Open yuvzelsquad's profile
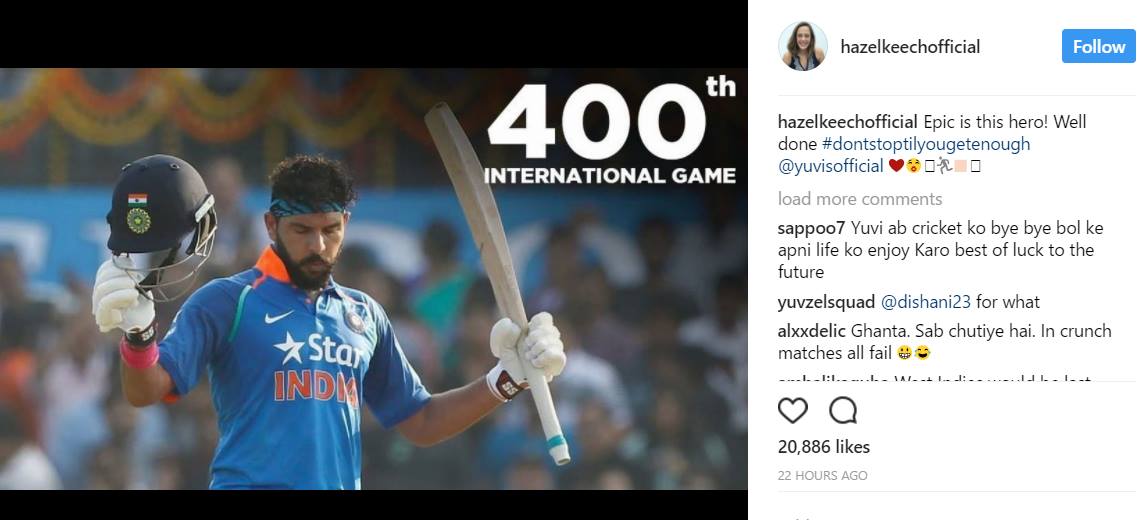 [826, 302]
